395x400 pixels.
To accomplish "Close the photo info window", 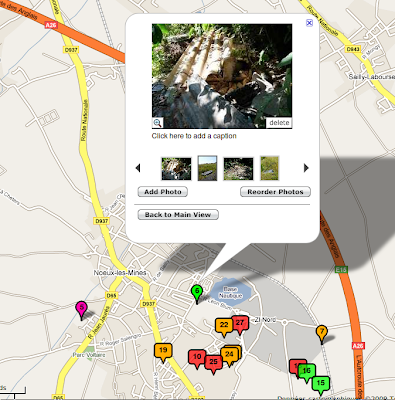I will click(309, 23).
